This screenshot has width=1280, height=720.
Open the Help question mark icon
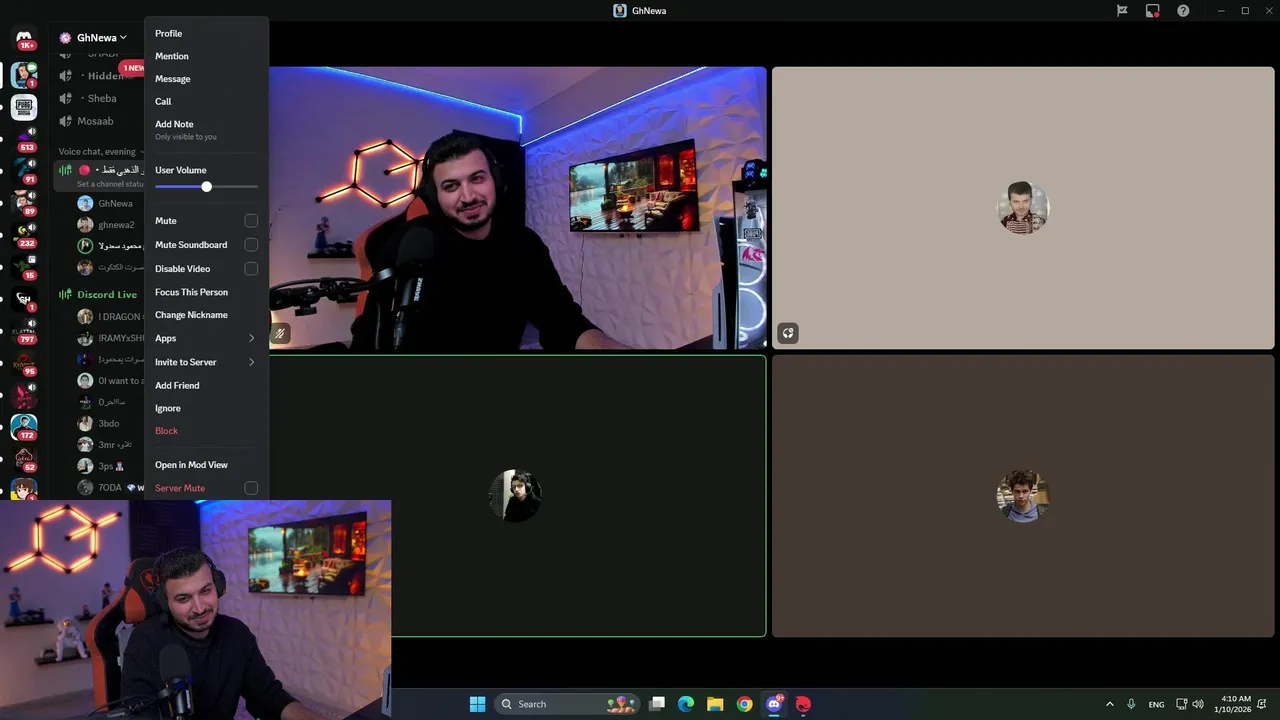[x=1183, y=11]
